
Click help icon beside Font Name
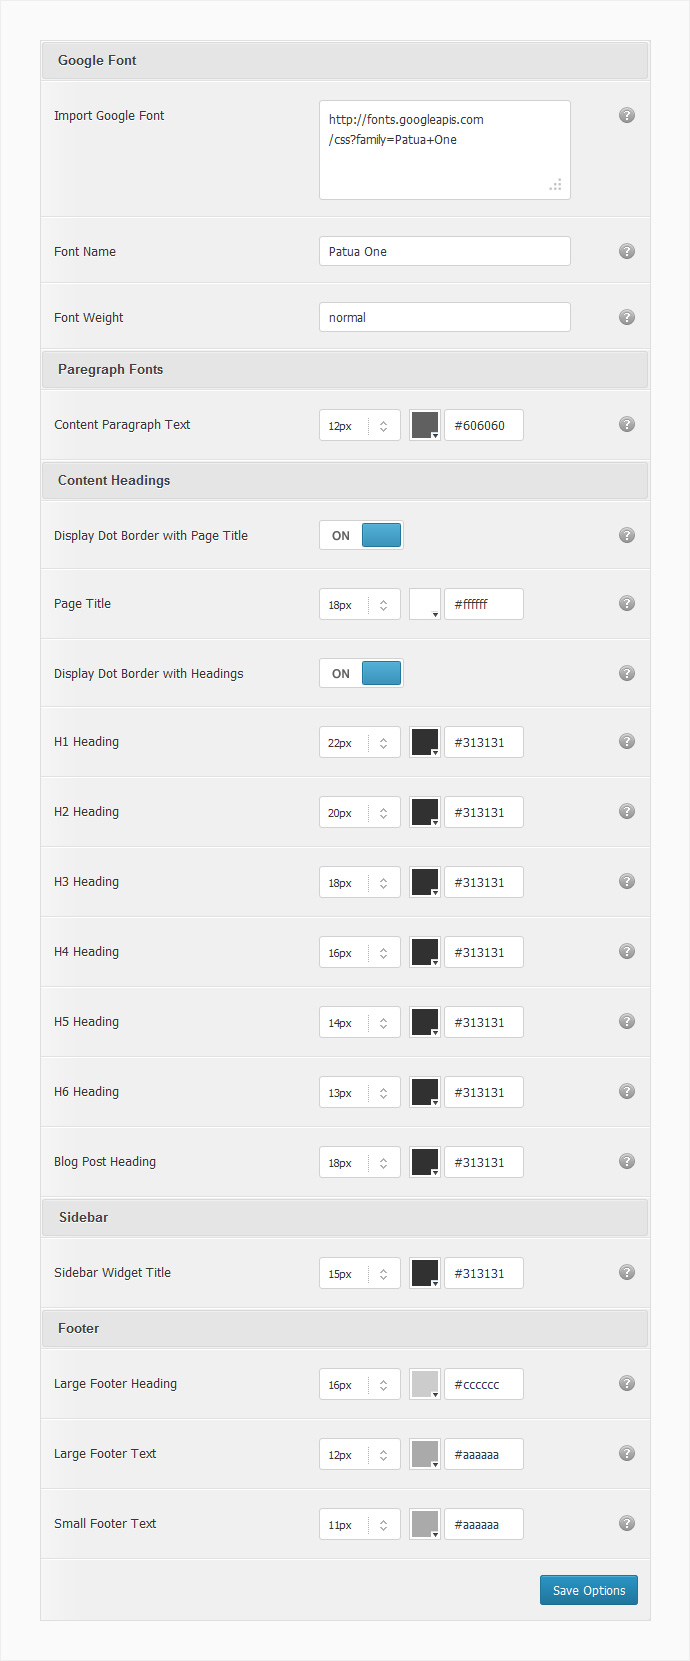coord(627,251)
